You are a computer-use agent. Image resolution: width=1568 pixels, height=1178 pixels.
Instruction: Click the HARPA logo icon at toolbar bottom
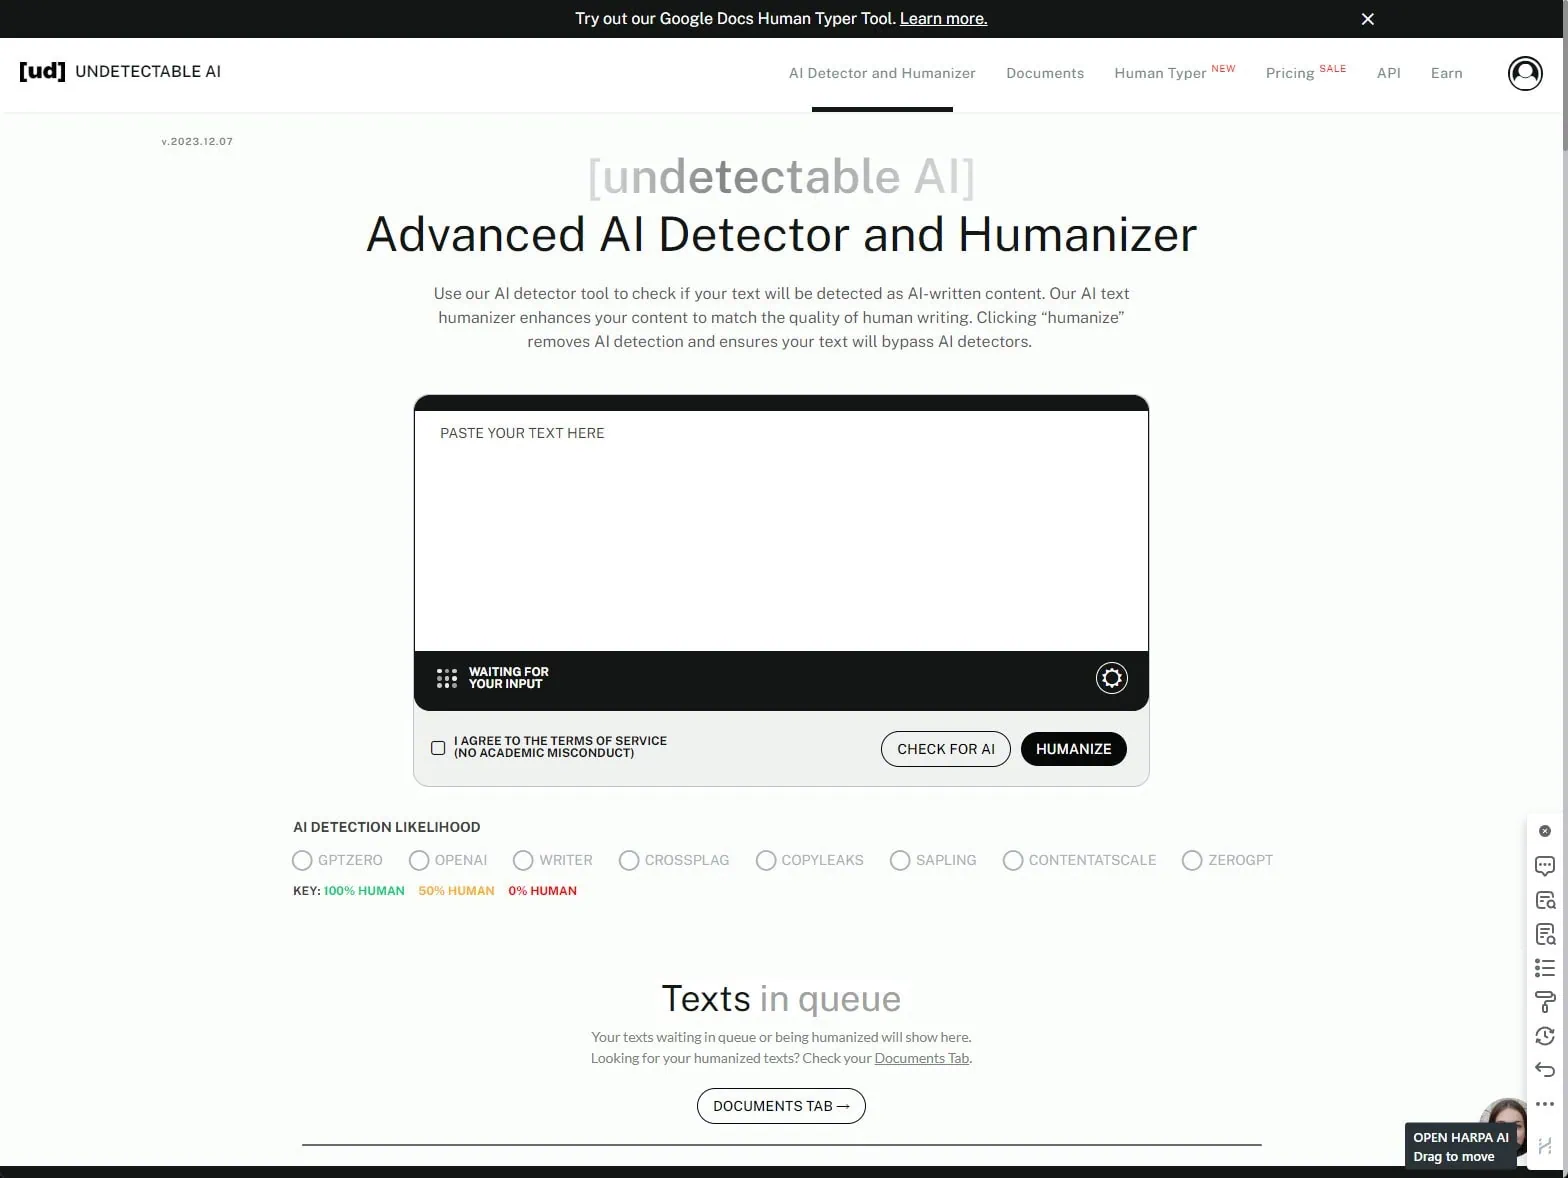click(1544, 1146)
